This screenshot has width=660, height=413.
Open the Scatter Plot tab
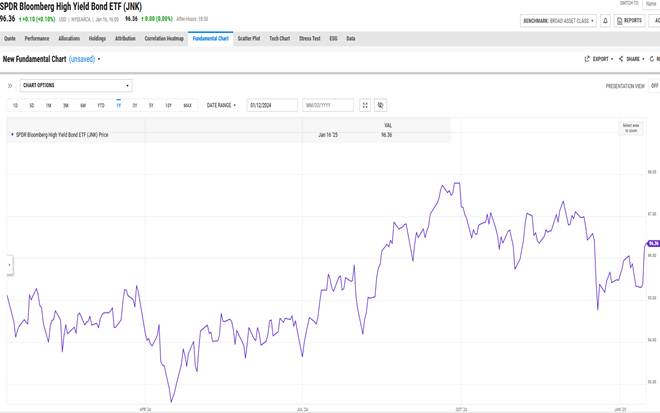(249, 38)
